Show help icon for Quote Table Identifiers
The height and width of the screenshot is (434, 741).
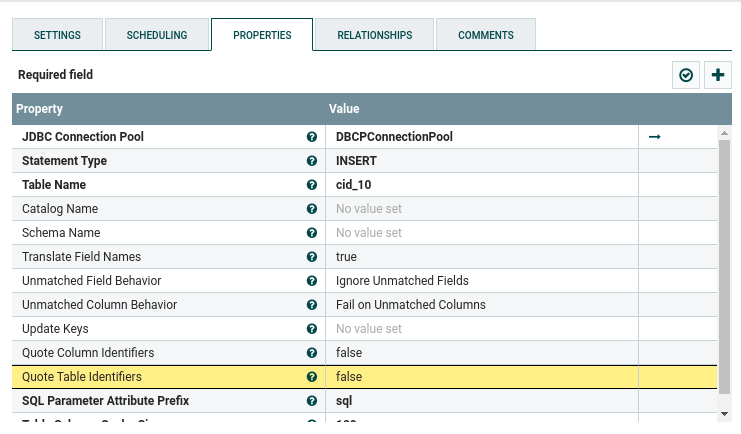click(x=312, y=377)
